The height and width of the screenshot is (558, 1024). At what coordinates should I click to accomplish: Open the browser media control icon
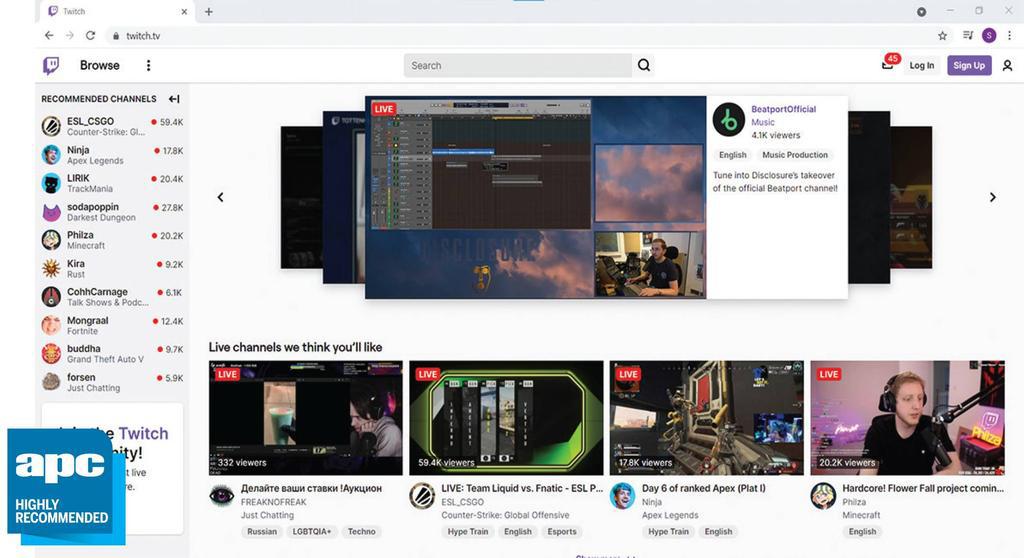pos(968,35)
